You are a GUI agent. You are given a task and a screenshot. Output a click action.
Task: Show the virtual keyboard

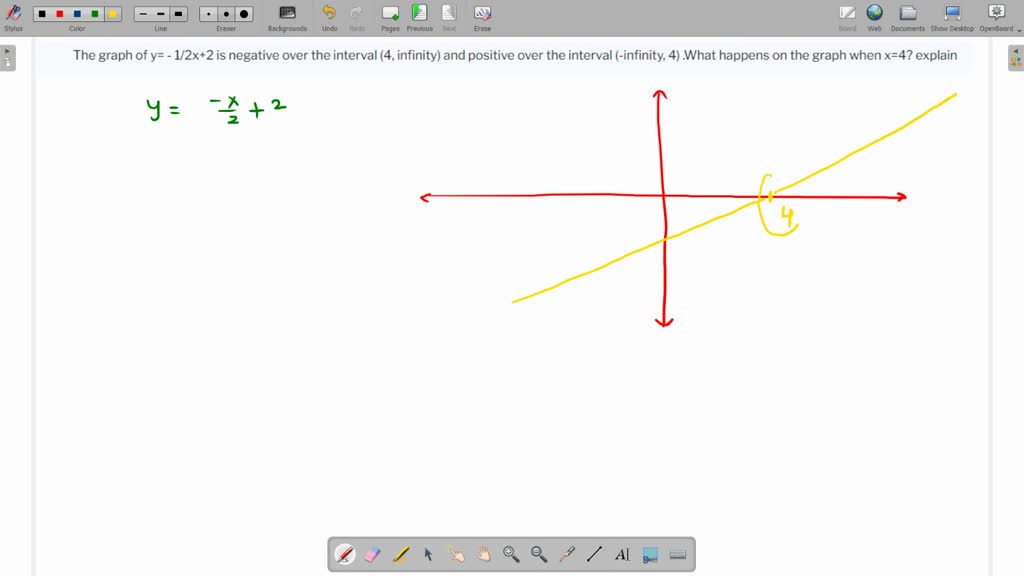click(x=678, y=554)
